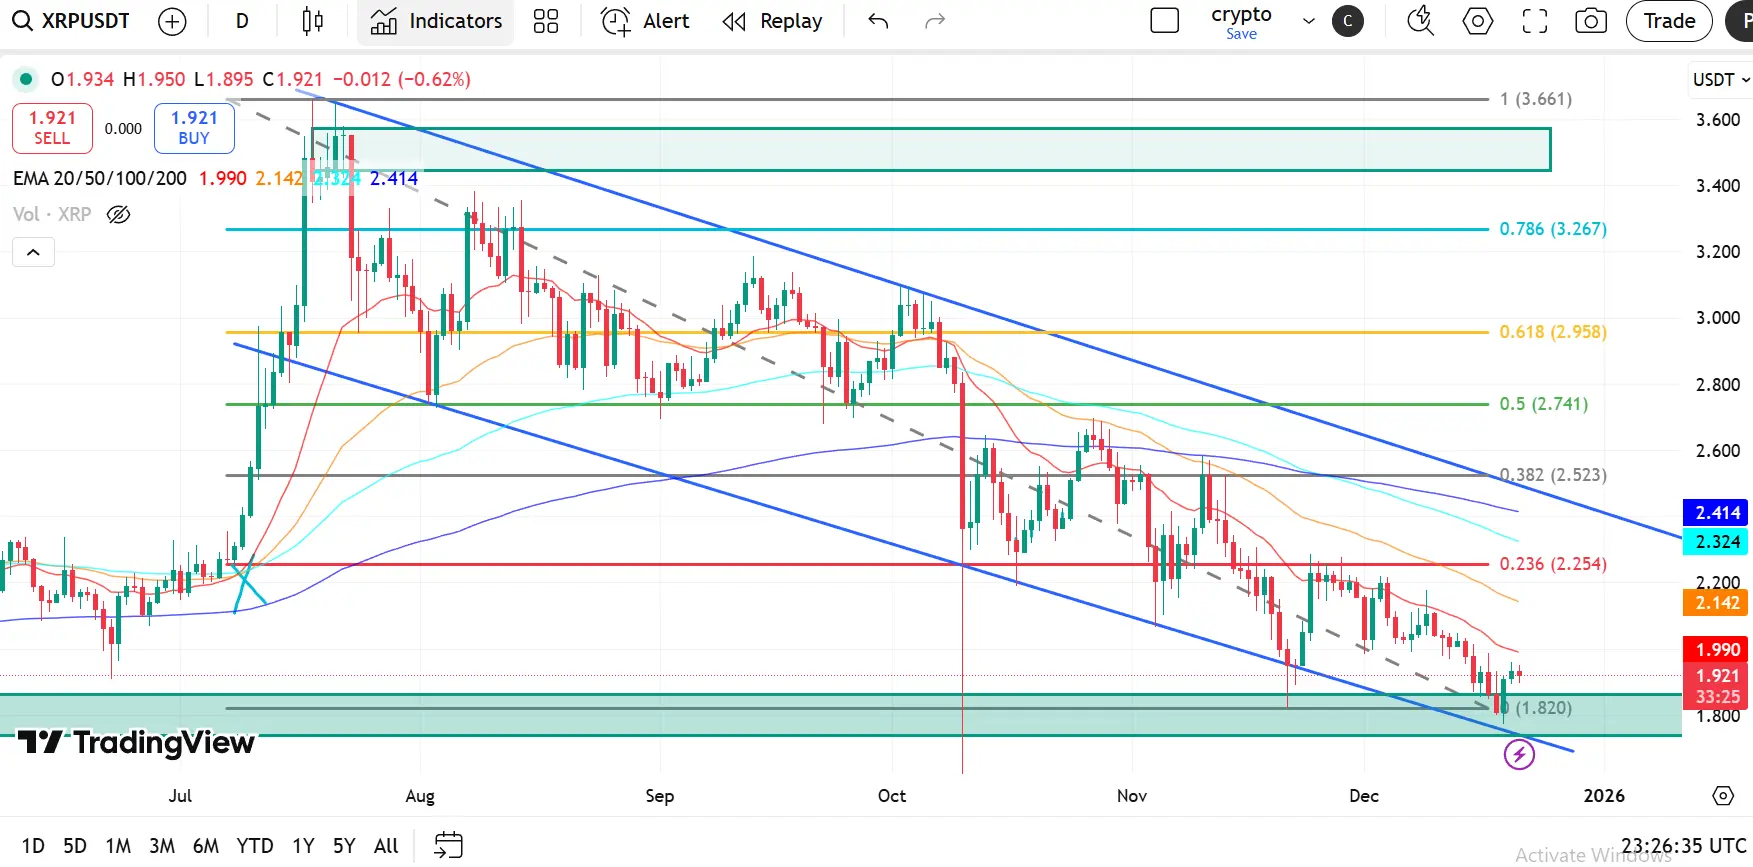Open symbol search for XRPUSDT

tap(71, 21)
